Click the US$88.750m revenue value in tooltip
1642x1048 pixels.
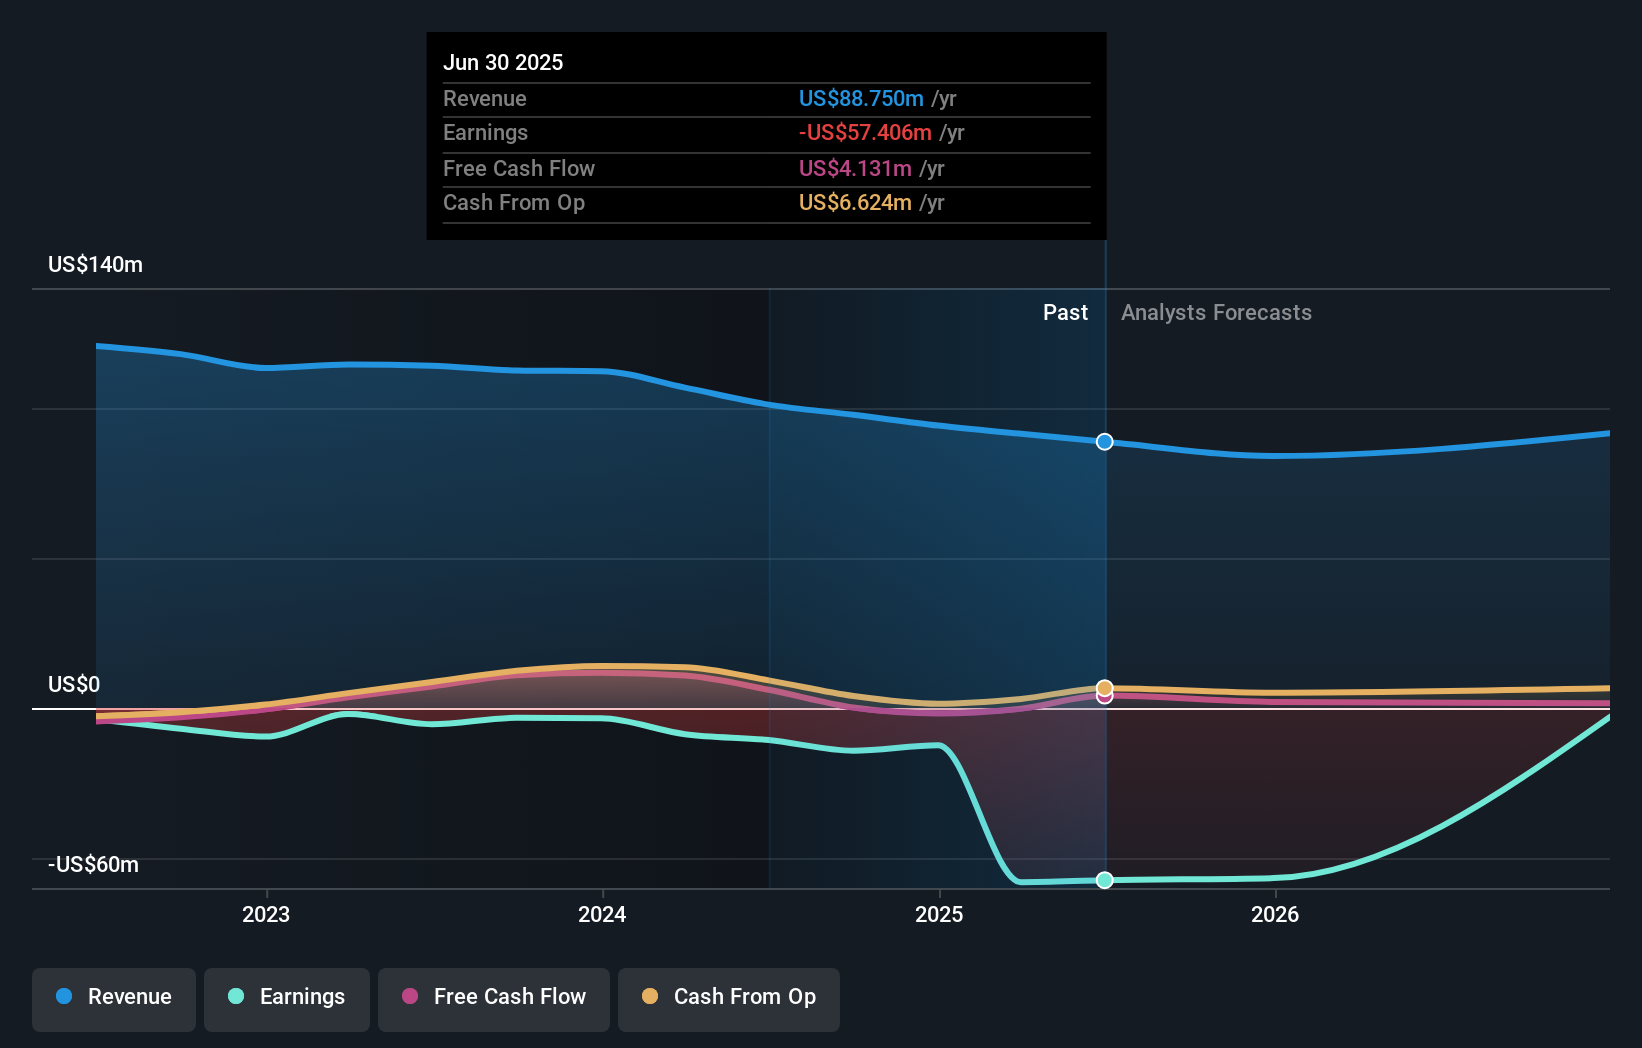(861, 98)
